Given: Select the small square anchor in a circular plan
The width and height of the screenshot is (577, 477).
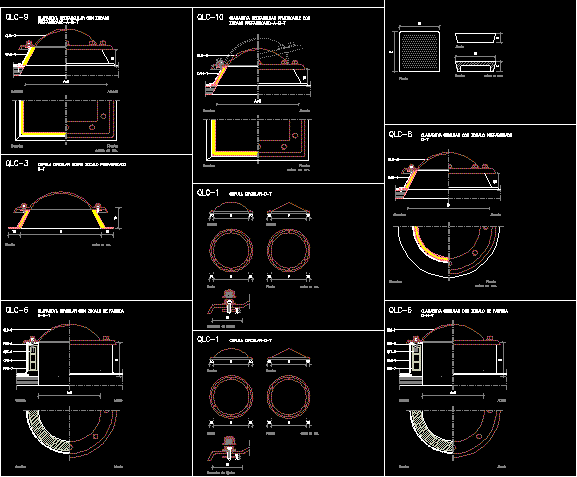Looking at the screenshot, I should 96,437.
